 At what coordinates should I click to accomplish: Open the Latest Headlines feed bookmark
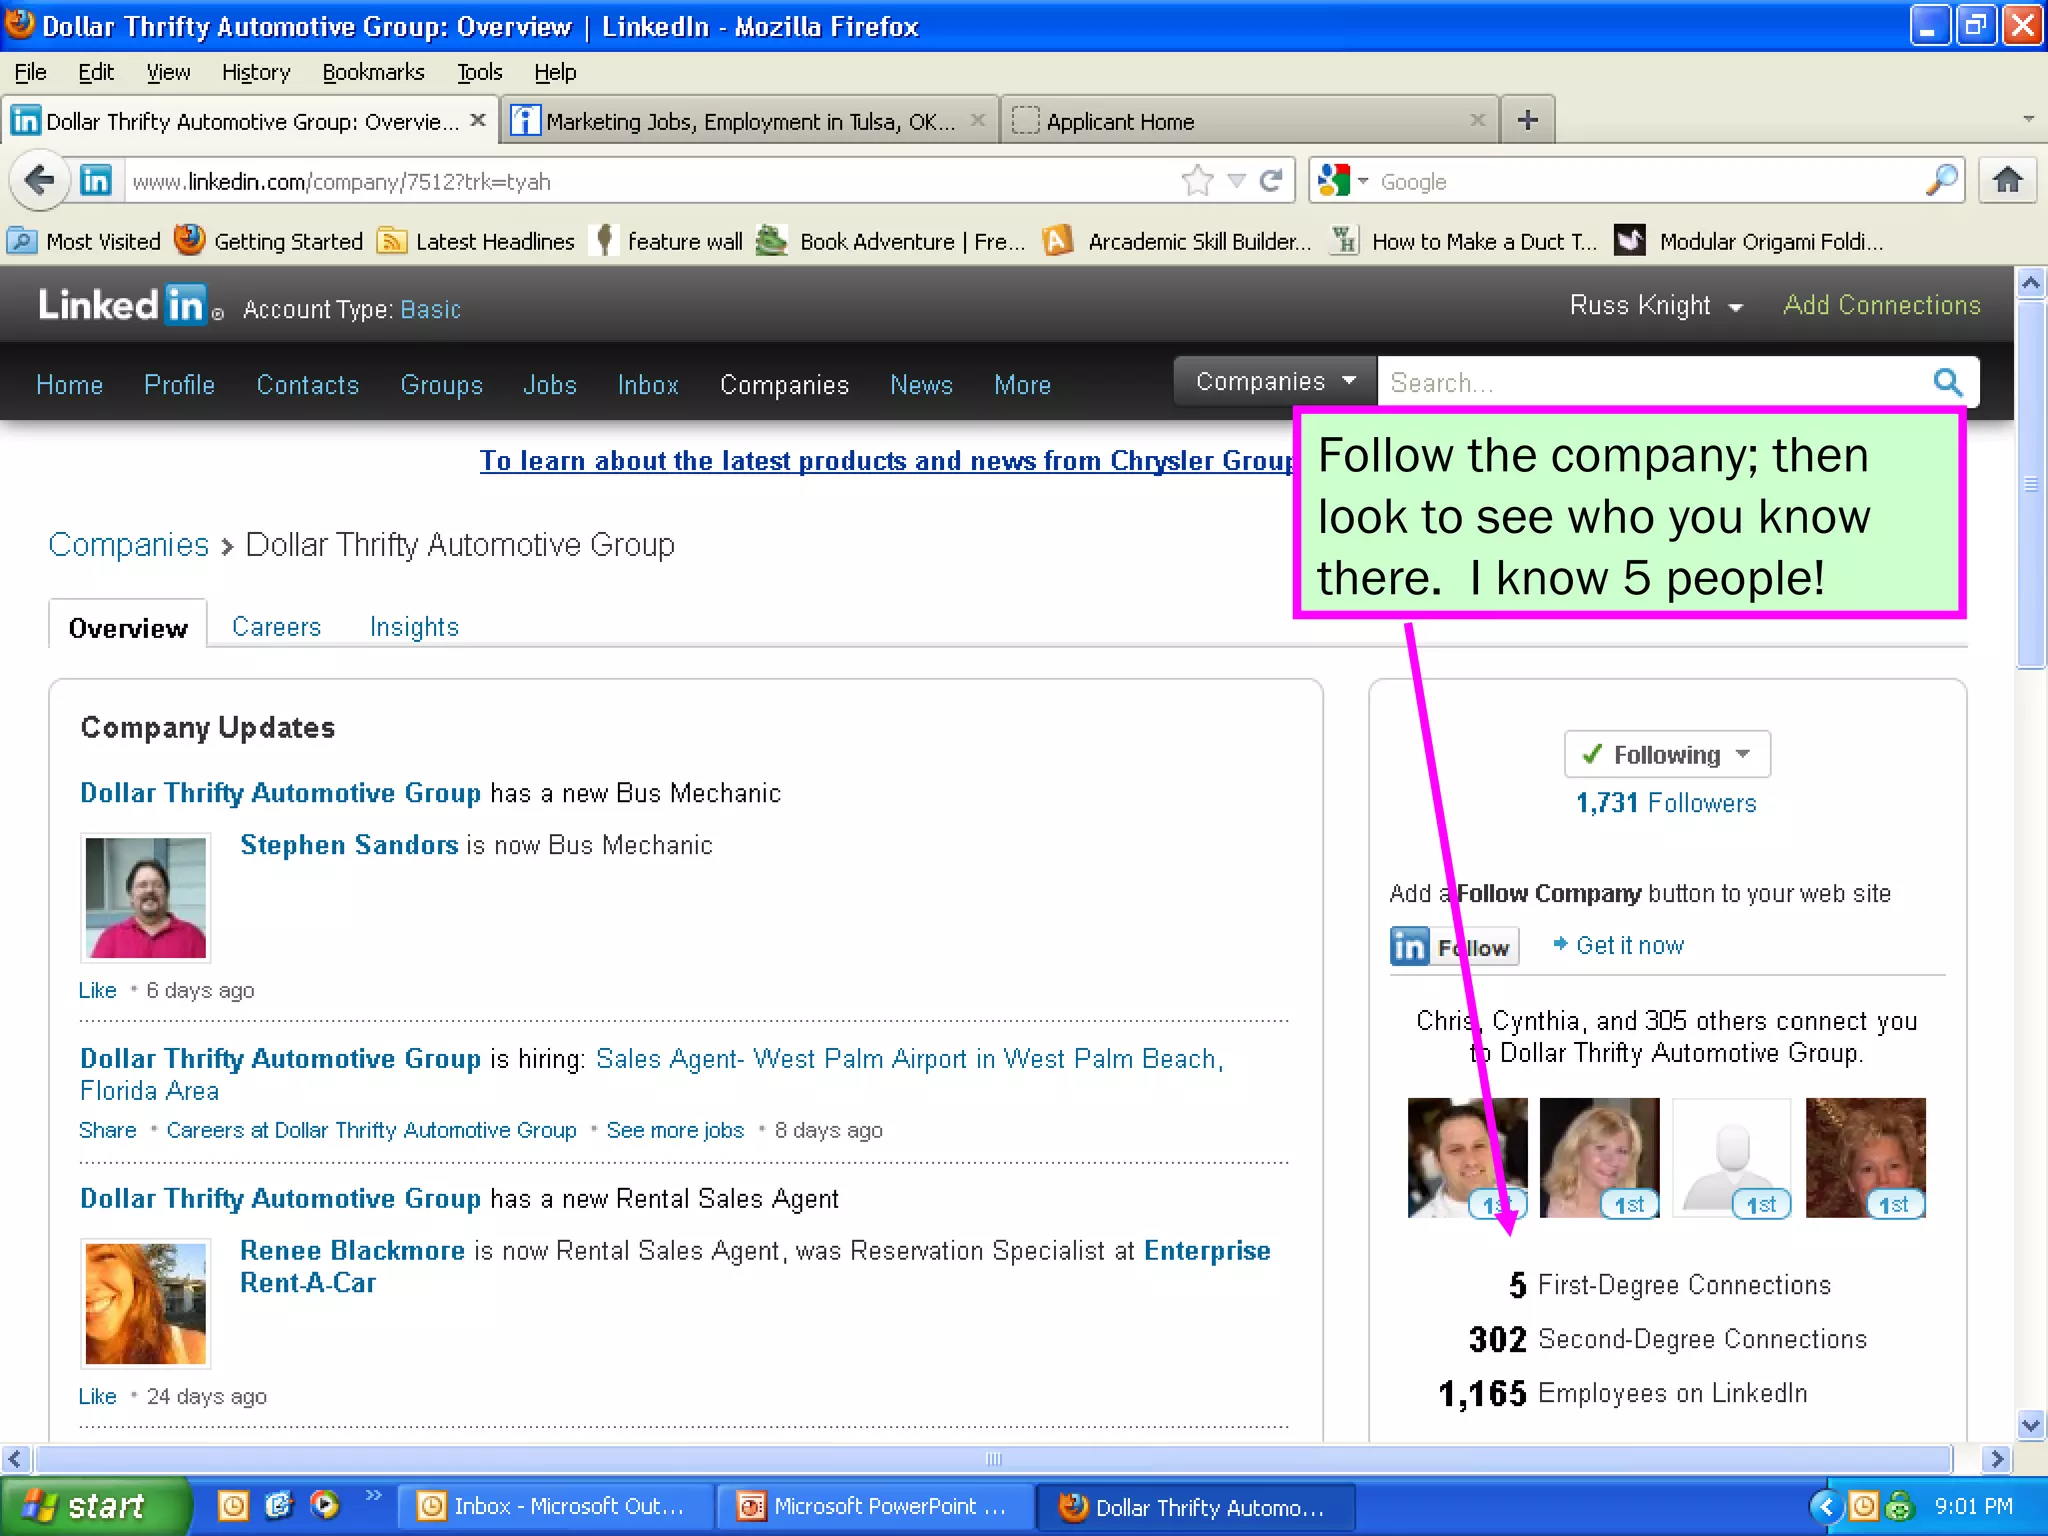click(476, 241)
